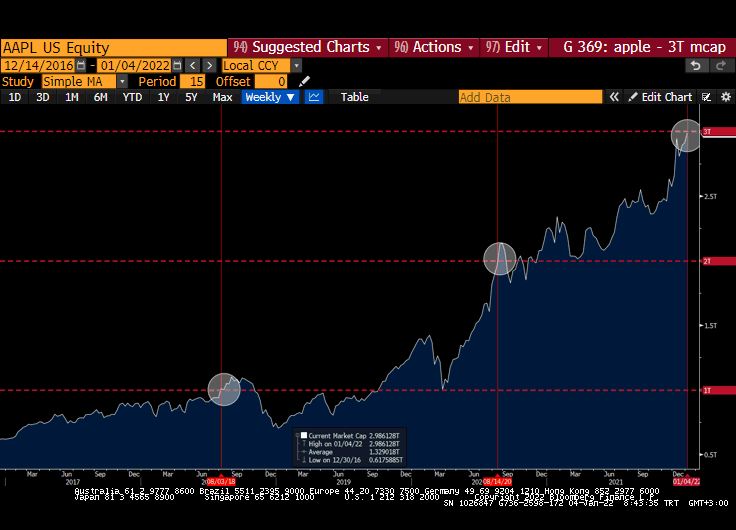Click the 01/04/22 date marker on axis
Viewport: 736px width, 530px height.
[x=686, y=482]
